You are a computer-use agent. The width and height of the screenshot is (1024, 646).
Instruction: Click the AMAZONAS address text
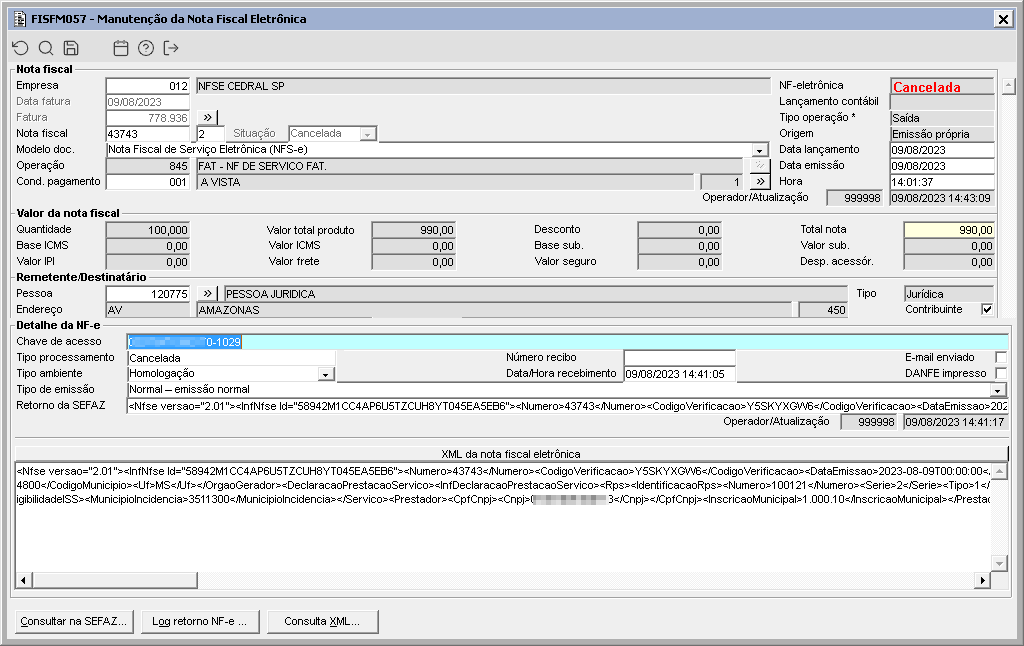click(229, 310)
